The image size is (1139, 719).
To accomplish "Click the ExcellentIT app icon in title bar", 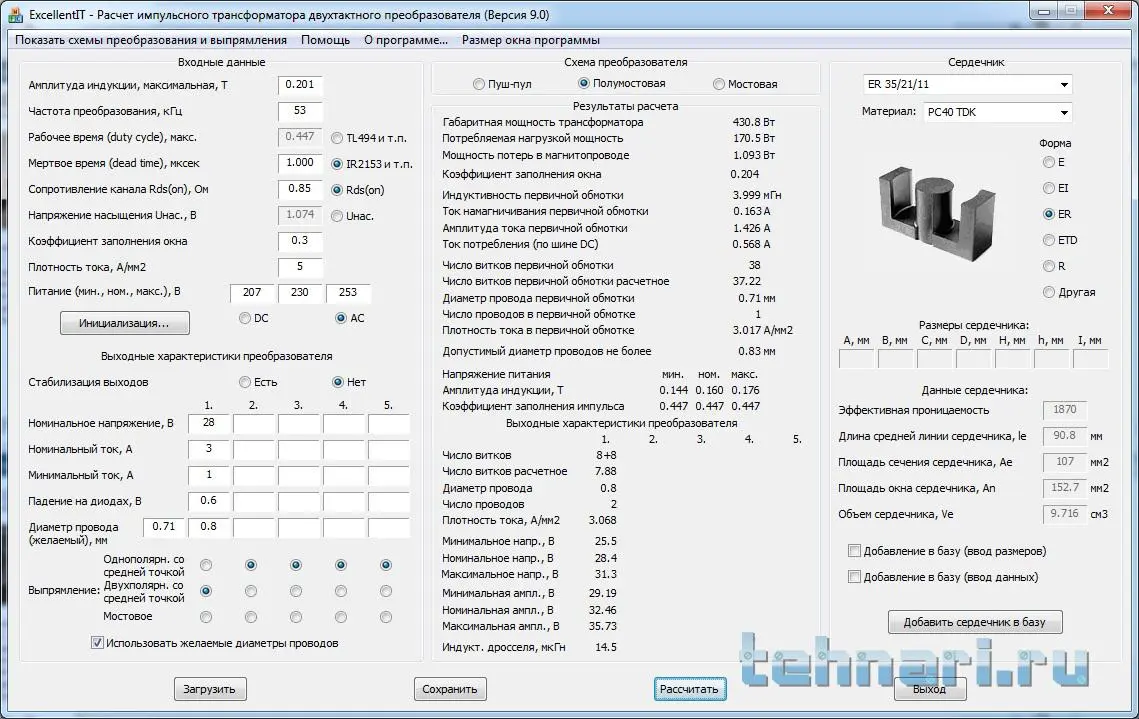I will coord(15,15).
